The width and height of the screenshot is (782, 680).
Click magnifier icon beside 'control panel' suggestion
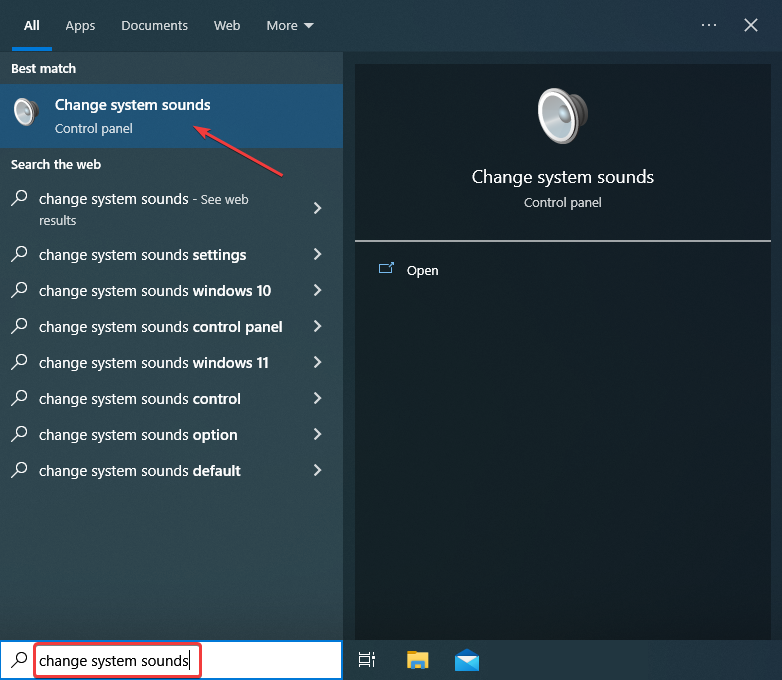tap(19, 325)
